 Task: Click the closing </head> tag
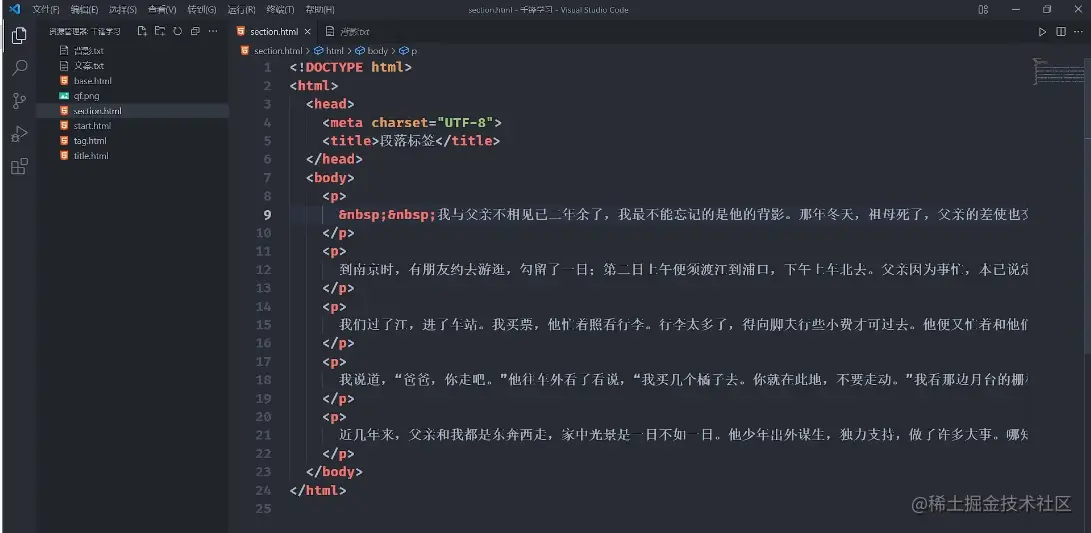pos(334,159)
